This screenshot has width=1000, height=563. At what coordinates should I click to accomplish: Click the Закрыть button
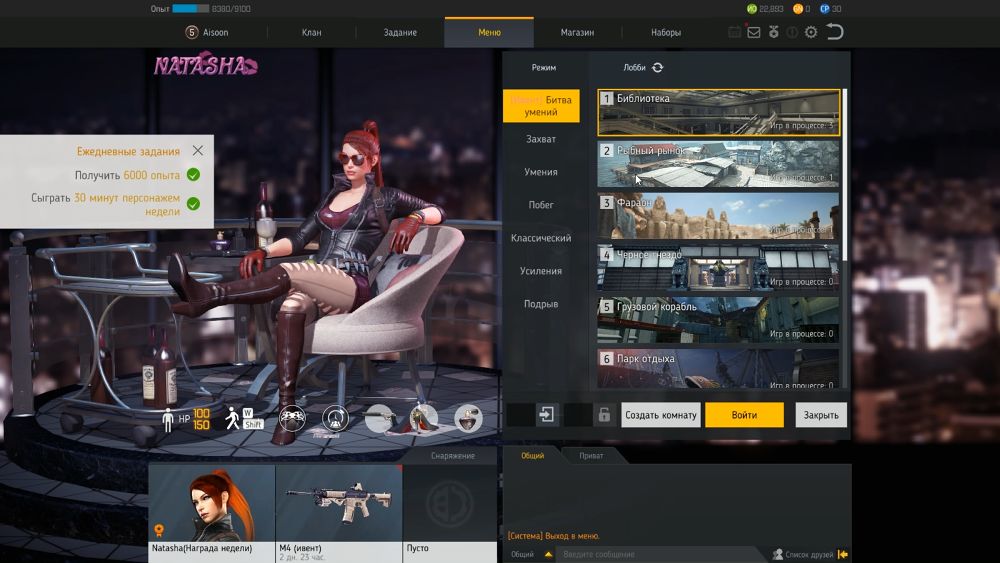pyautogui.click(x=821, y=415)
